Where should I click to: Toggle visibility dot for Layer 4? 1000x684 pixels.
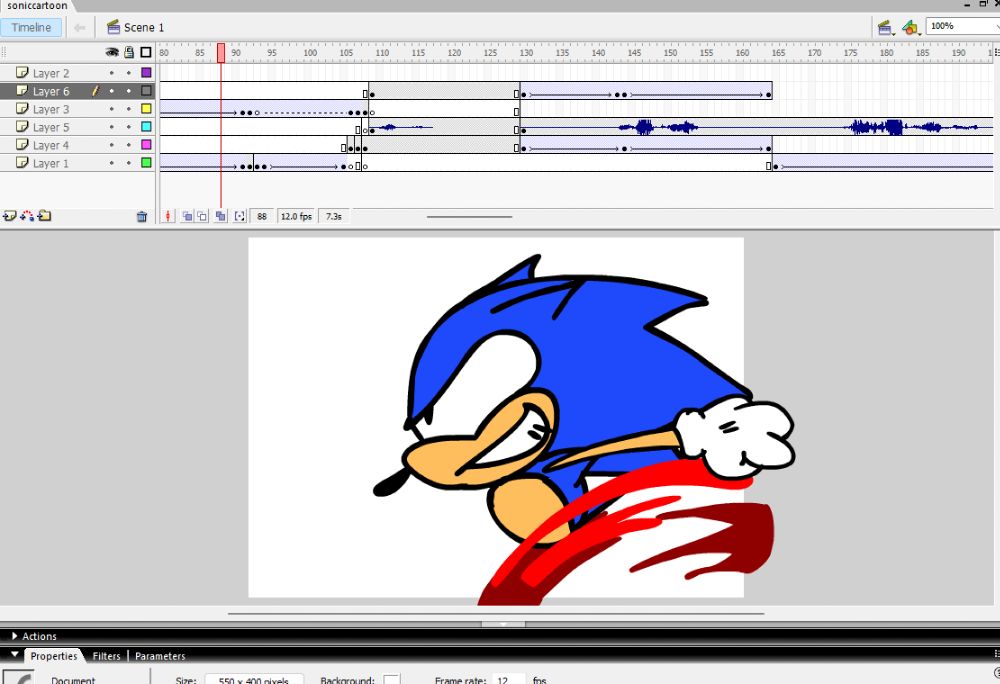[112, 145]
